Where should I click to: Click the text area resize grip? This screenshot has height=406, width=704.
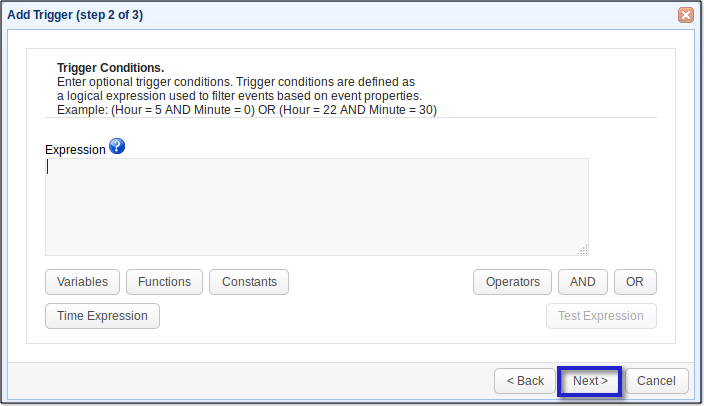pos(582,250)
